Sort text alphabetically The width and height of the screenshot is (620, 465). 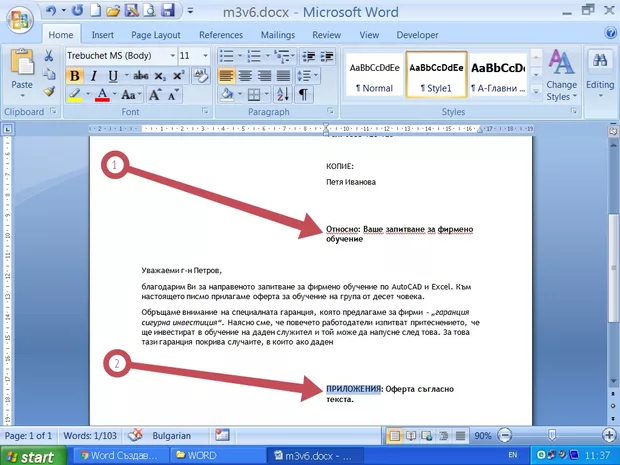(283, 95)
